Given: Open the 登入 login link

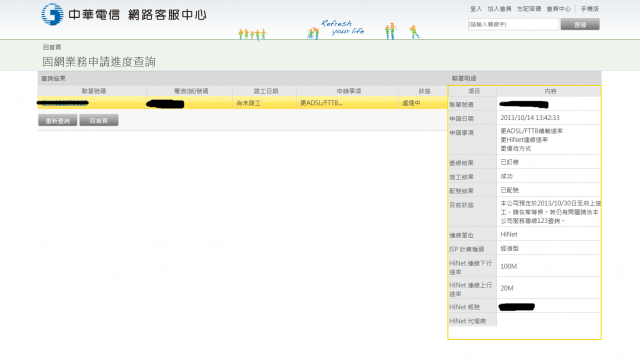Looking at the screenshot, I should pyautogui.click(x=476, y=9).
